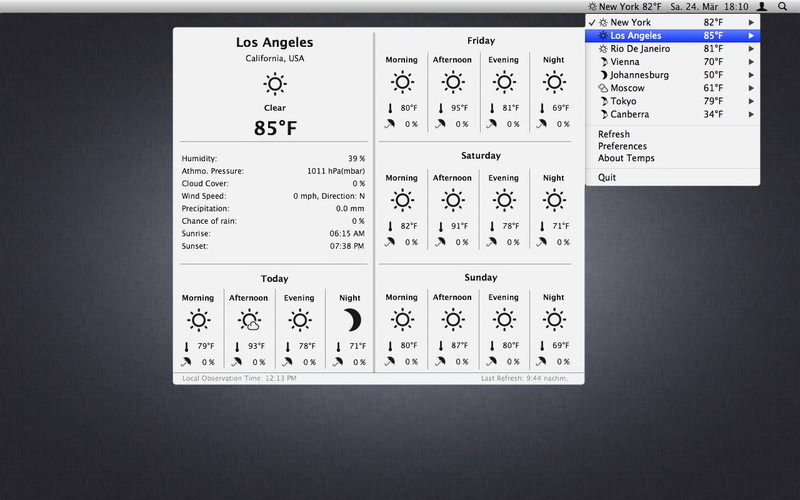
Task: Click Today's Night crescent moon icon
Action: tap(350, 320)
